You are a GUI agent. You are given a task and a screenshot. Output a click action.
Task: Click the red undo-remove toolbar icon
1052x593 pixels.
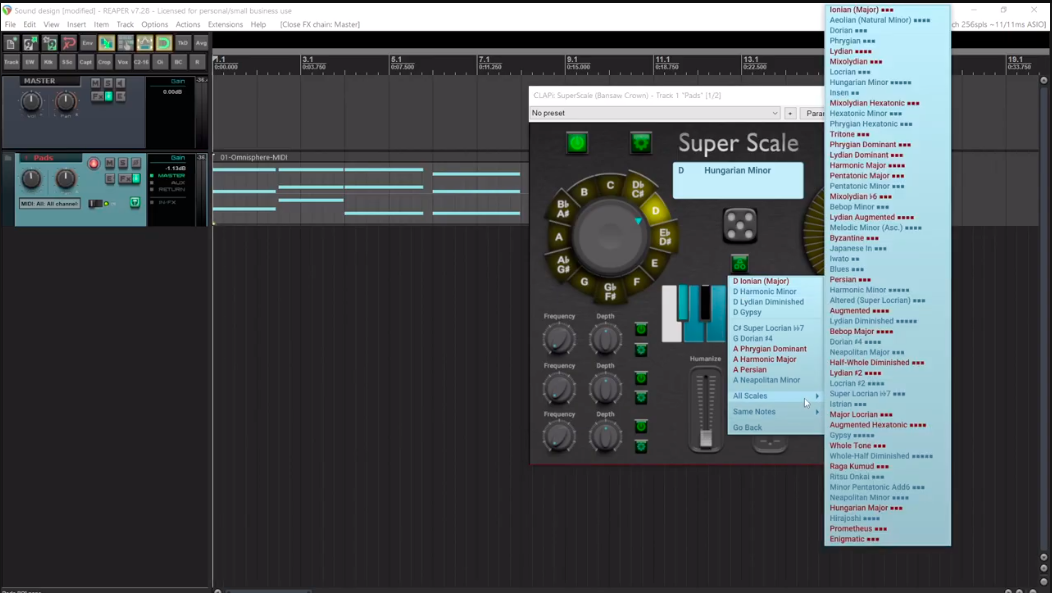click(68, 43)
